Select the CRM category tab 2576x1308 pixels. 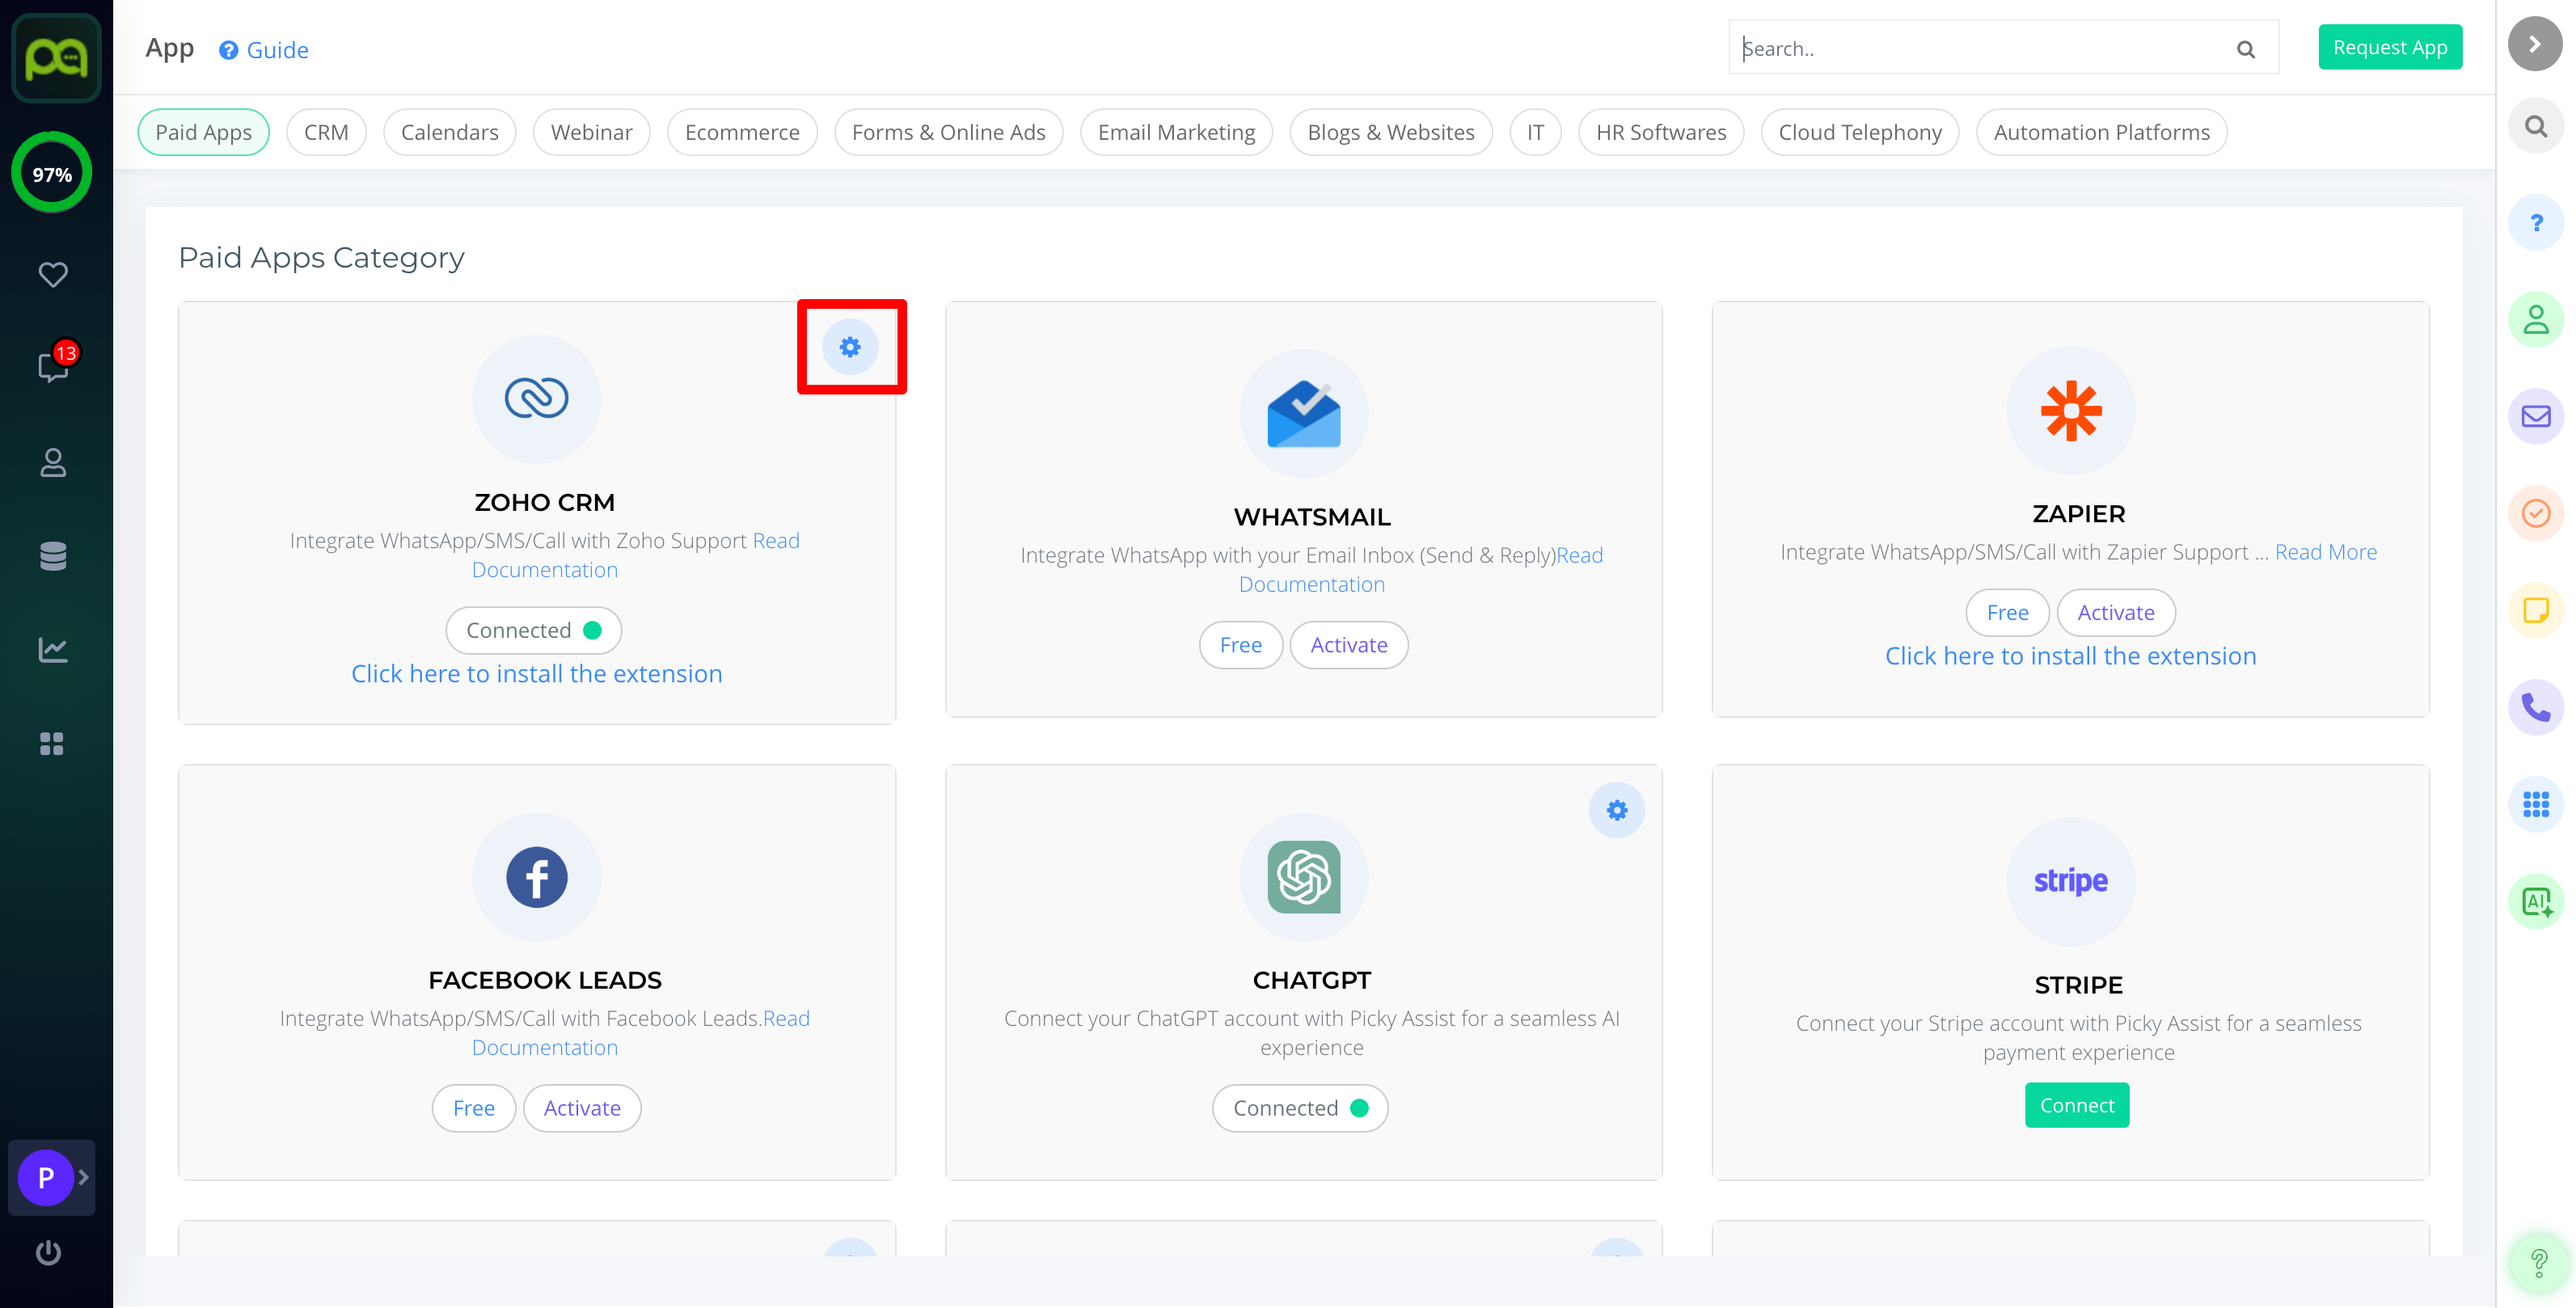pos(326,132)
